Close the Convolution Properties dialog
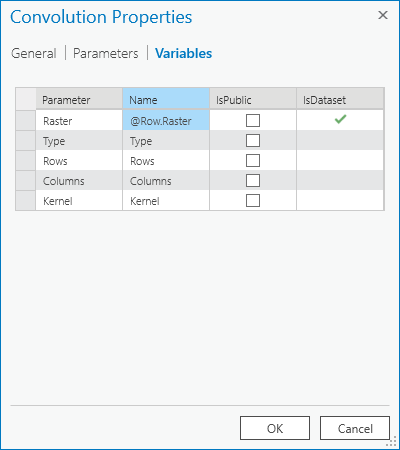400x450 pixels. click(383, 15)
